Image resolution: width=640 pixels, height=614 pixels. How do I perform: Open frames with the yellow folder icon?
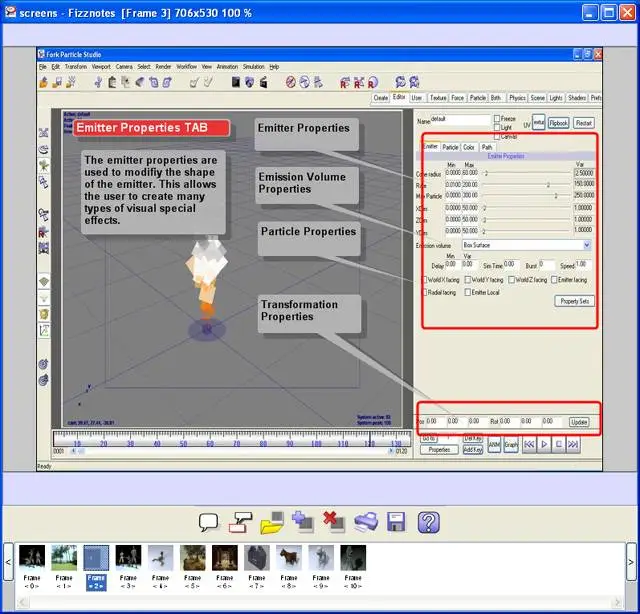[x=272, y=523]
